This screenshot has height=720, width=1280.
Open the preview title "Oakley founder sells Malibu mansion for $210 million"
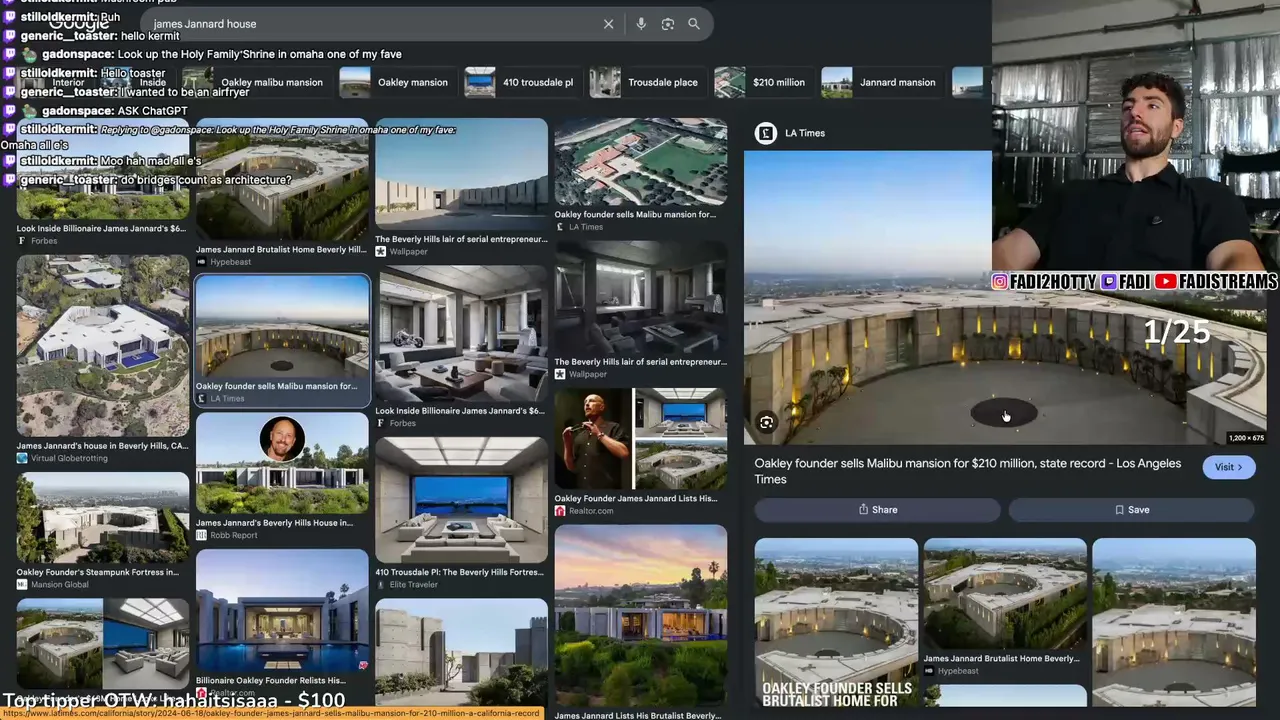pos(967,471)
